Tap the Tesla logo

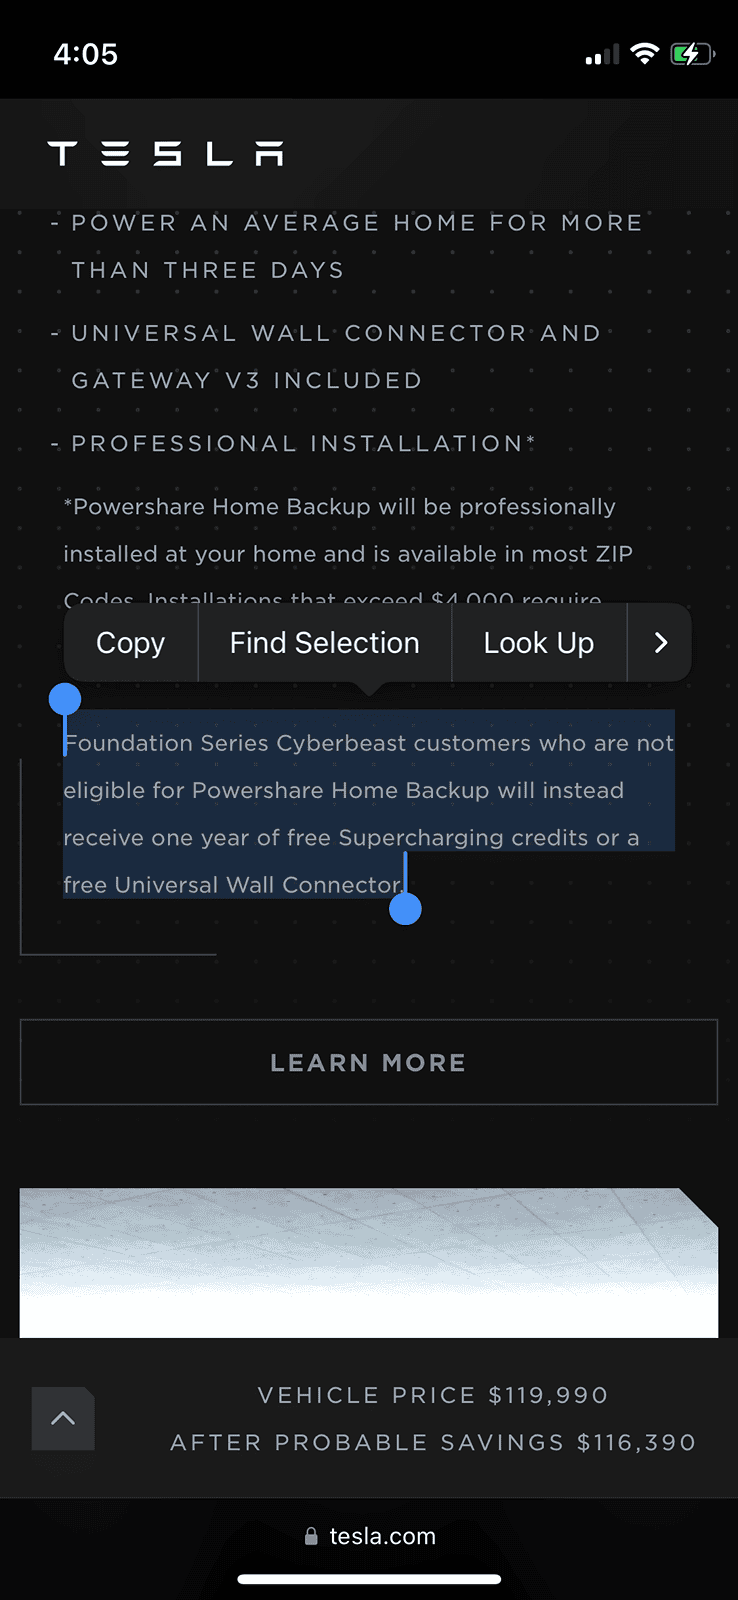(x=165, y=153)
